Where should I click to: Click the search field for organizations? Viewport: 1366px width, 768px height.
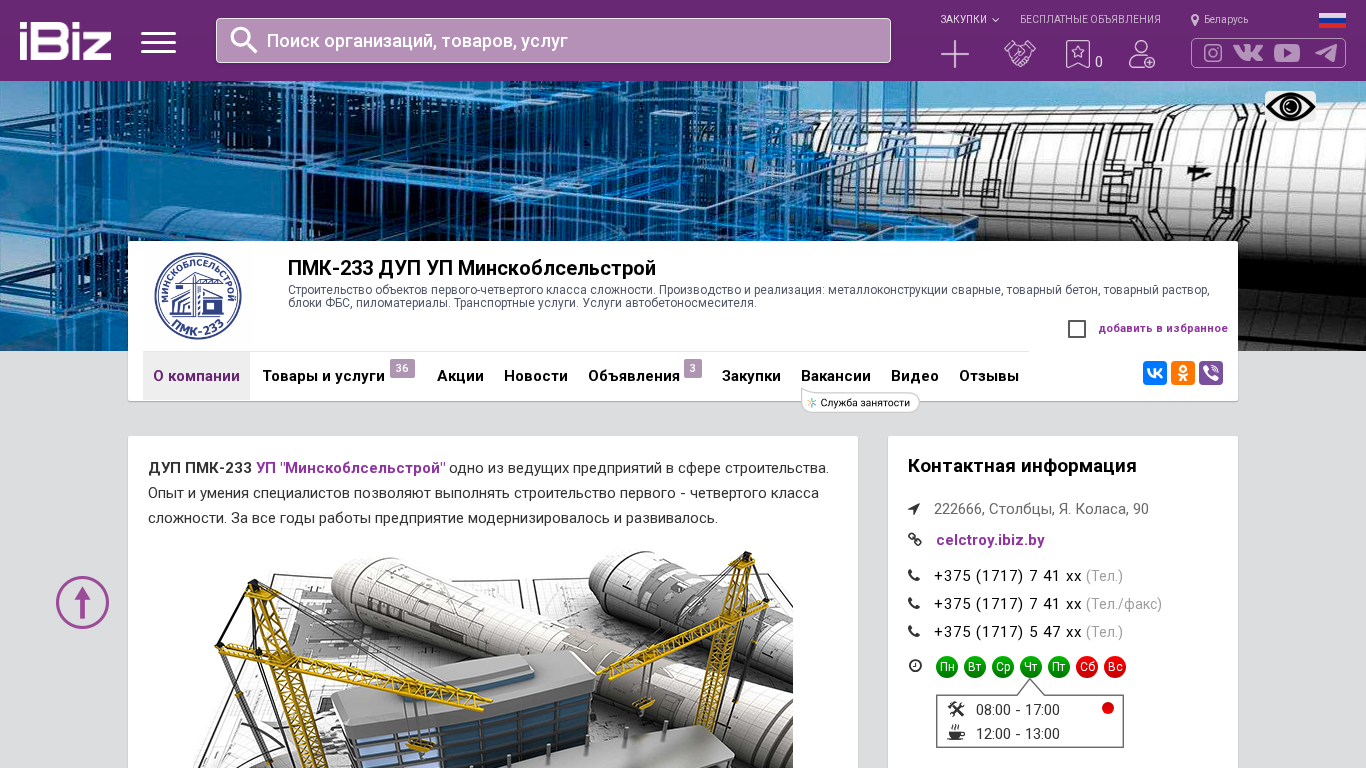pos(553,40)
